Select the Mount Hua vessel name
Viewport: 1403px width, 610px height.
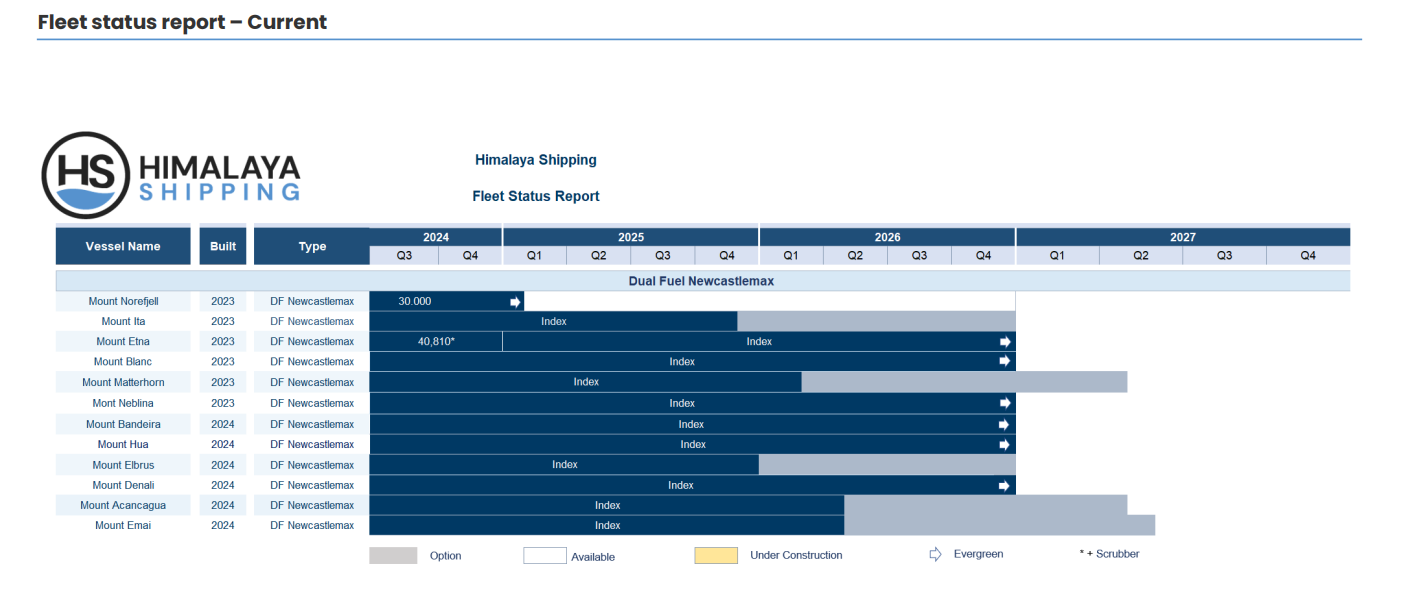(x=123, y=444)
